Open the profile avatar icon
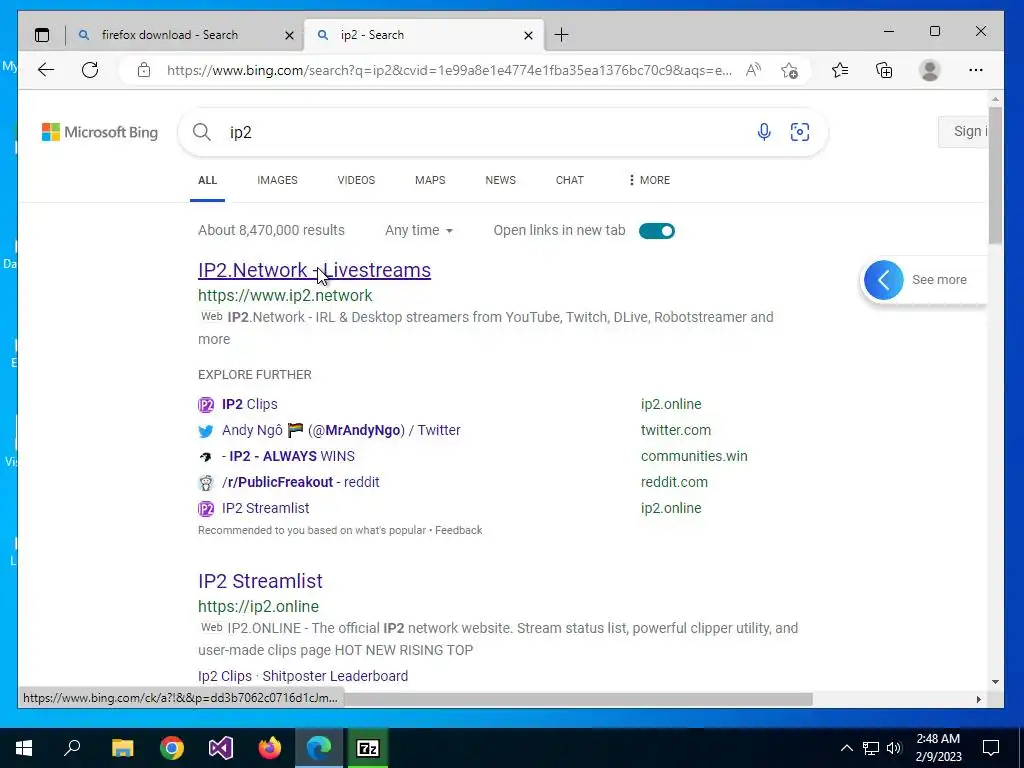Viewport: 1024px width, 768px height. [929, 70]
